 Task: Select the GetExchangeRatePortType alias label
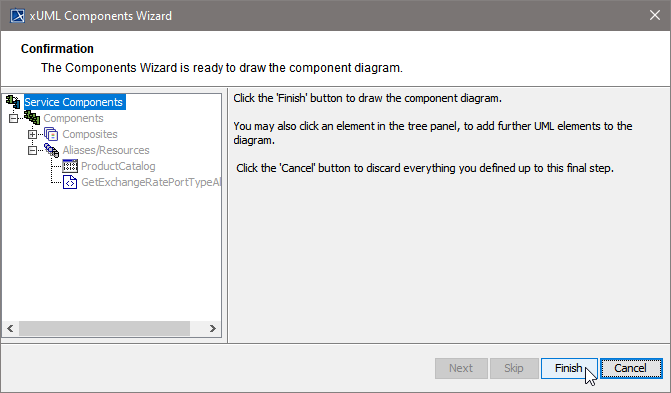[x=151, y=182]
